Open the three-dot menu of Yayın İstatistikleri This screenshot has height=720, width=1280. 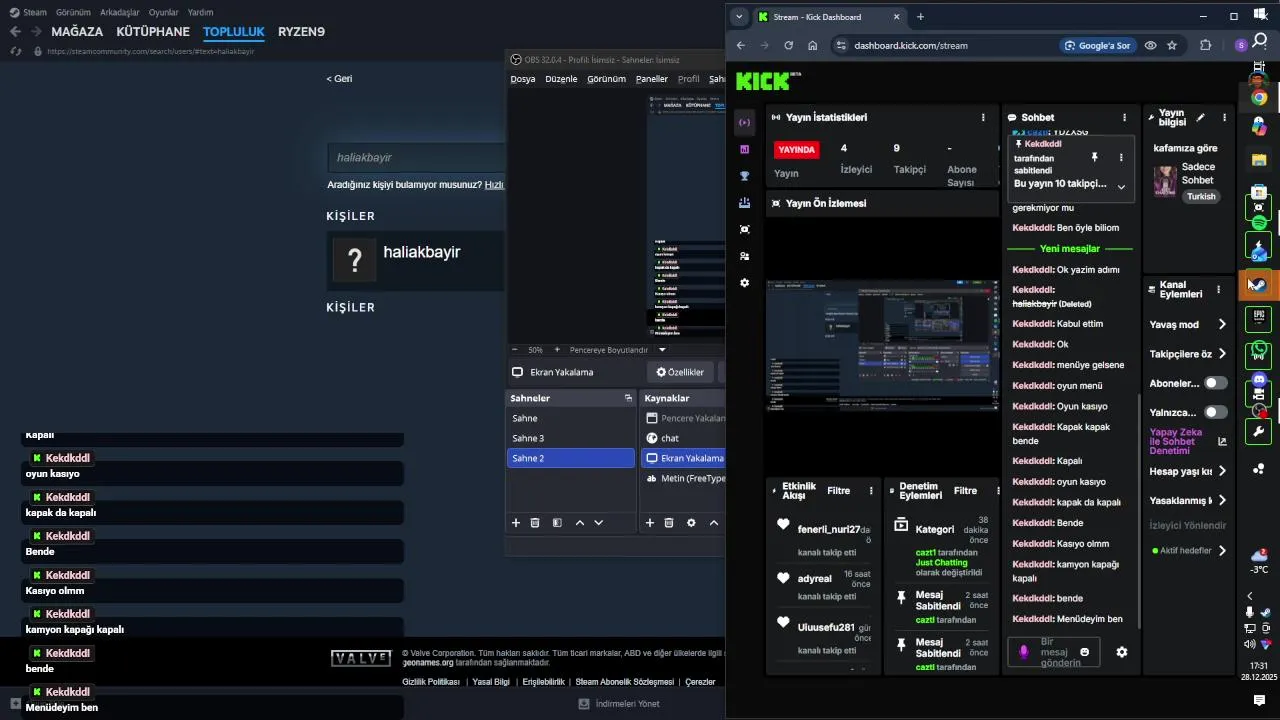point(983,117)
